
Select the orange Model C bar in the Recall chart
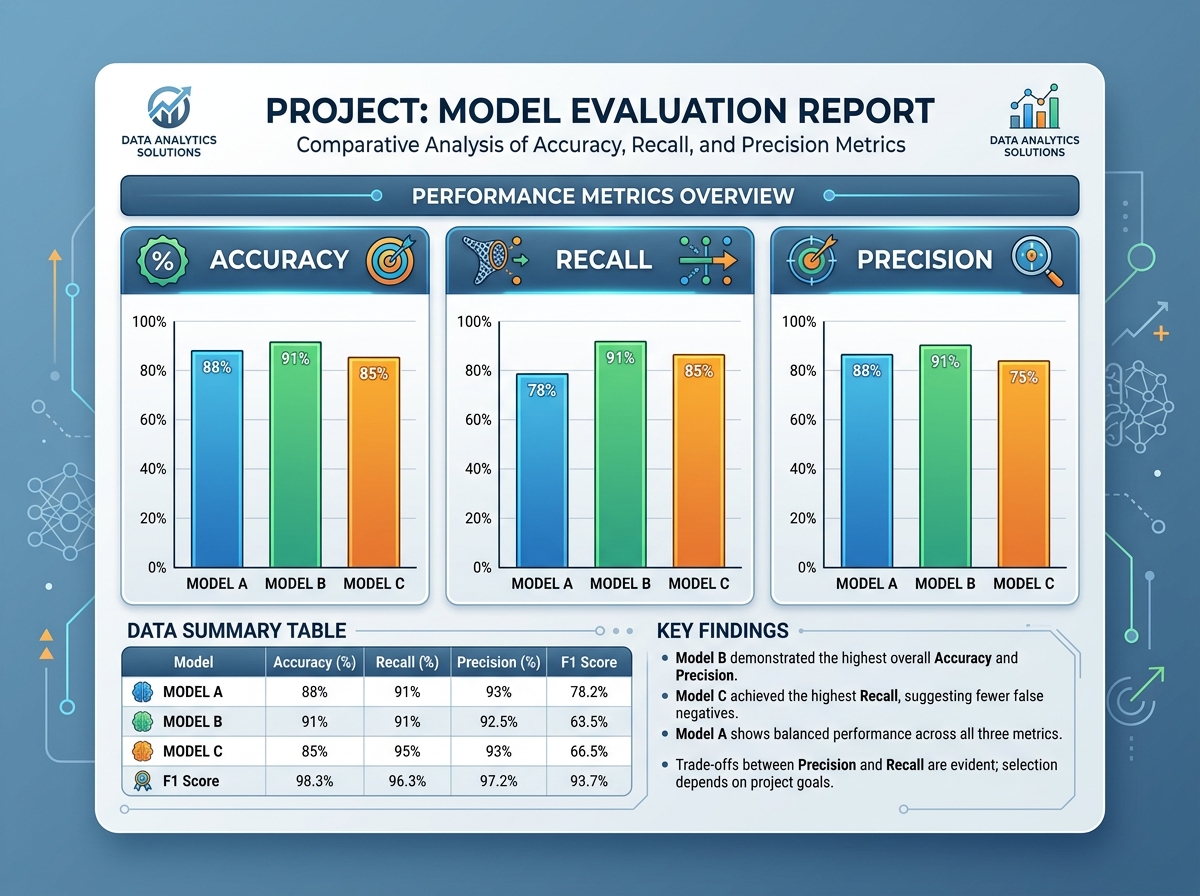[698, 461]
